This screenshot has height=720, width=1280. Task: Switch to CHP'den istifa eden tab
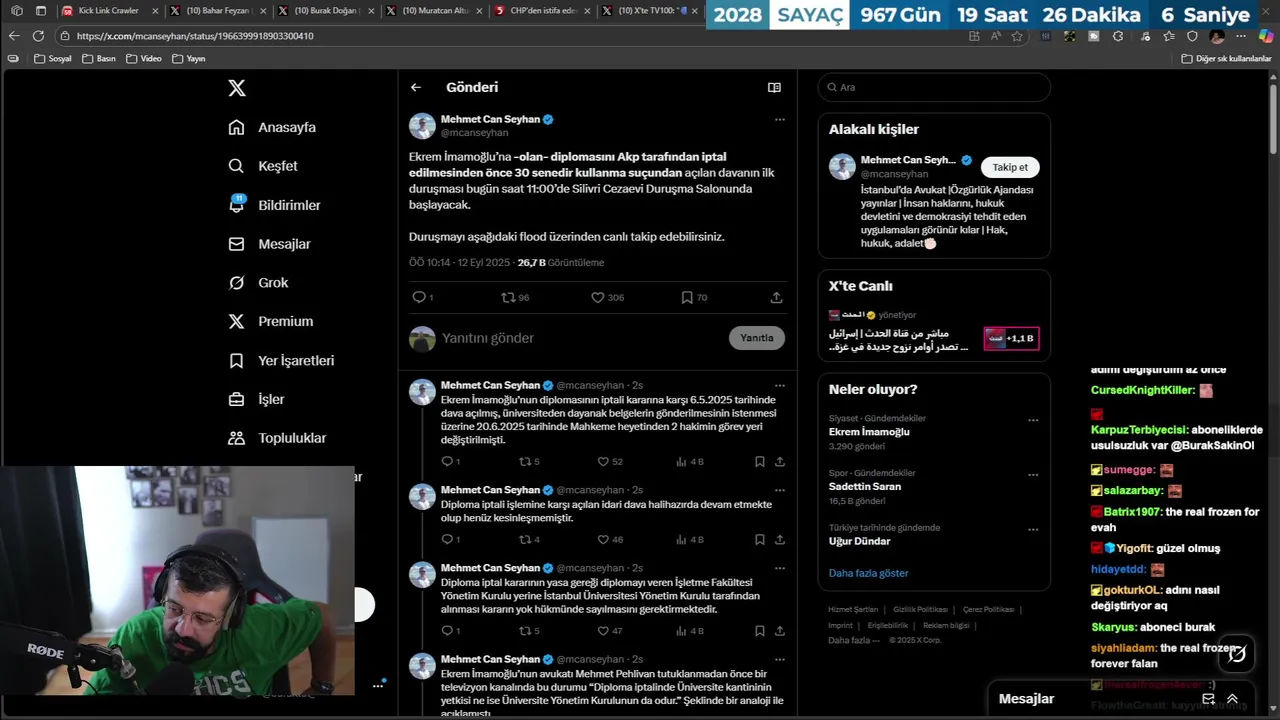coord(542,10)
